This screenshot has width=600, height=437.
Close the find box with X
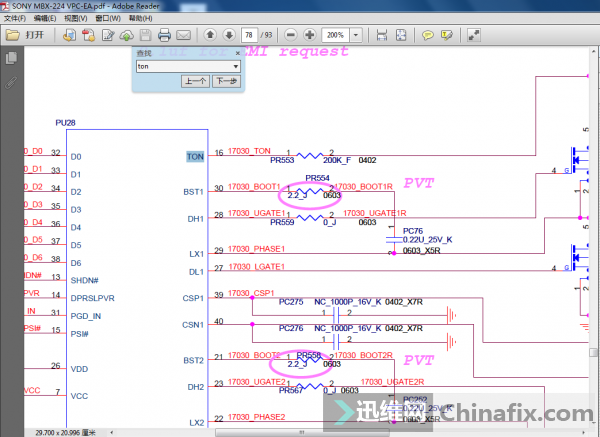click(x=238, y=53)
